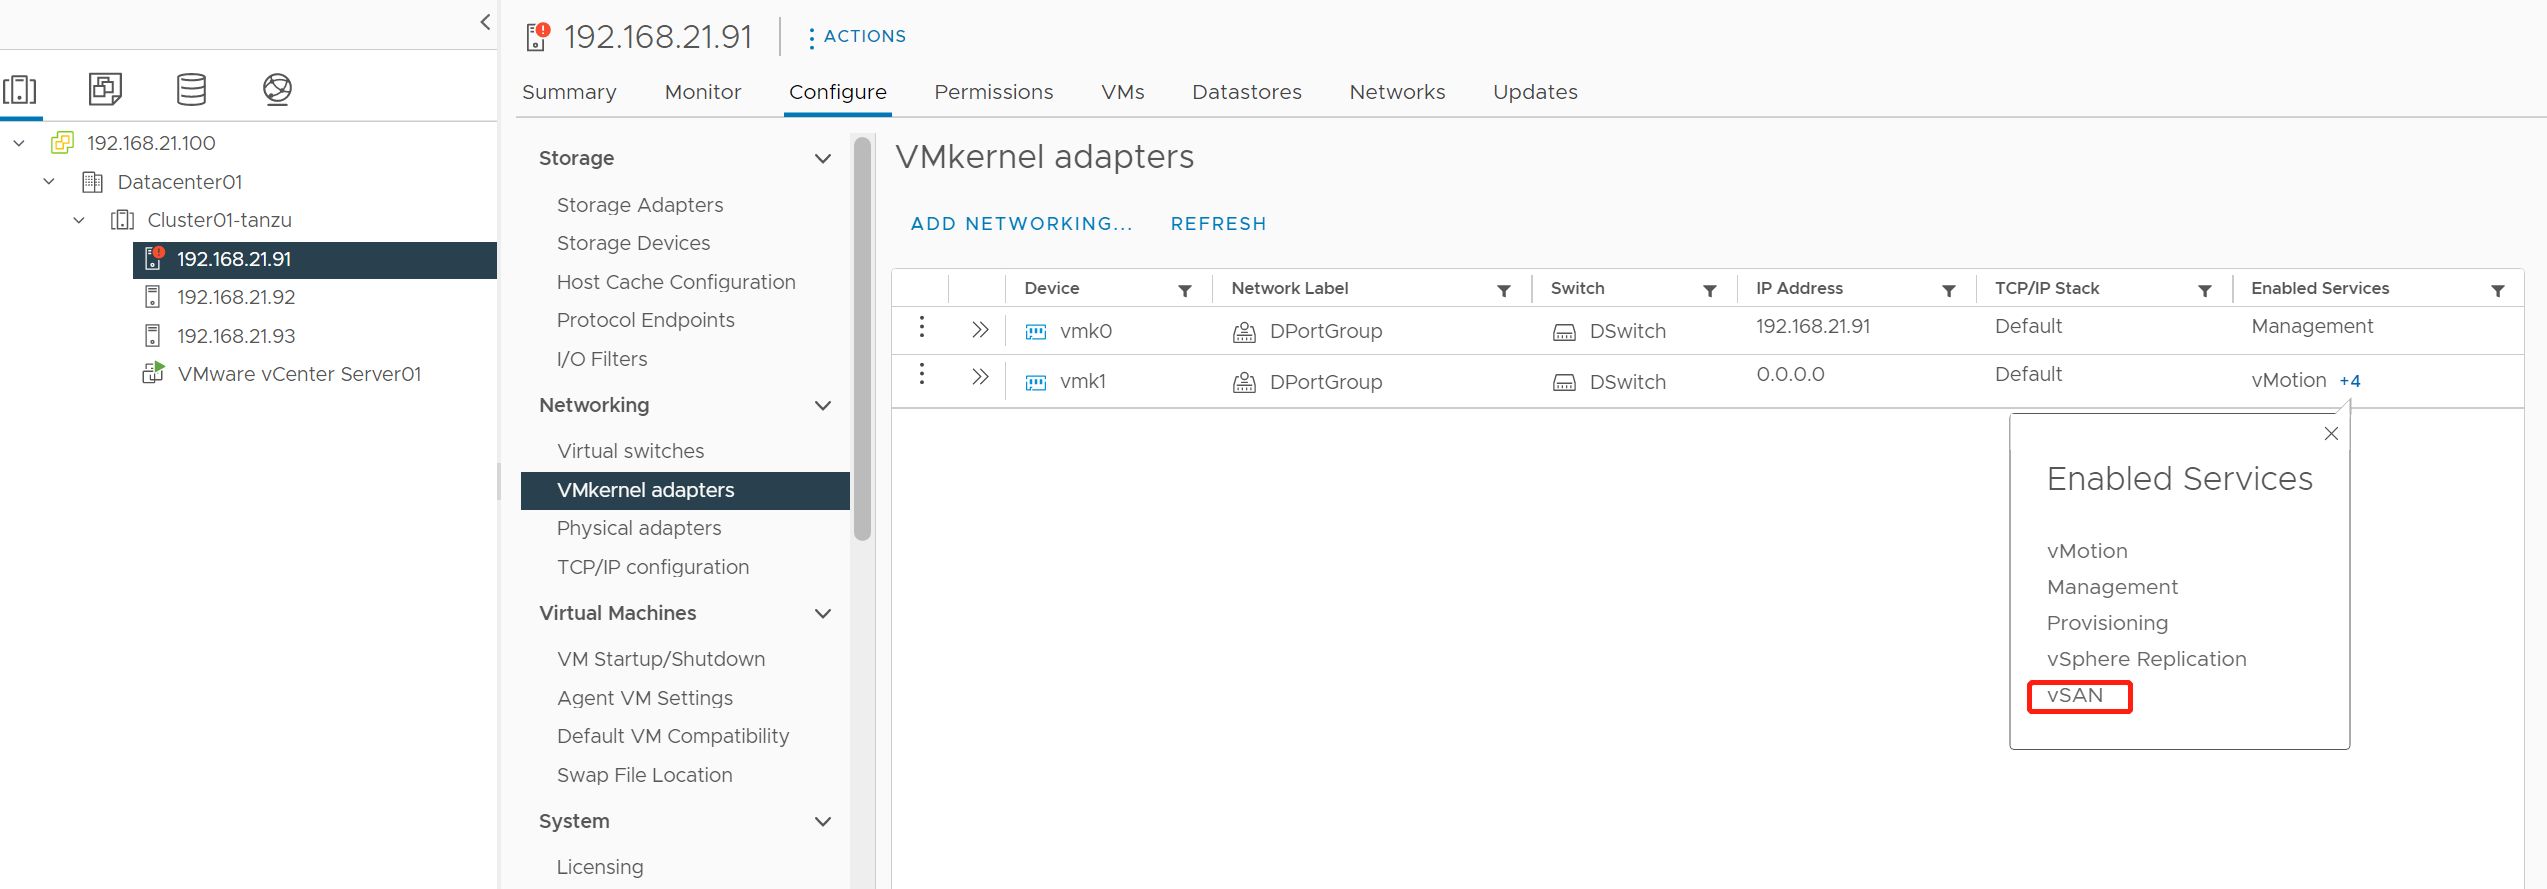Open Protocol Endpoints settings
2547x889 pixels.
pyautogui.click(x=645, y=320)
